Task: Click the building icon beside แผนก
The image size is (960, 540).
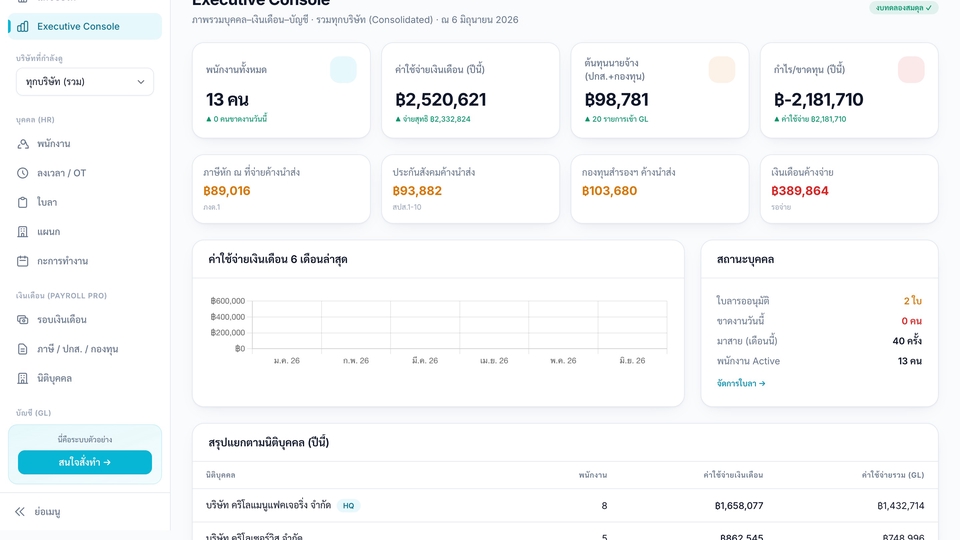Action: [23, 231]
